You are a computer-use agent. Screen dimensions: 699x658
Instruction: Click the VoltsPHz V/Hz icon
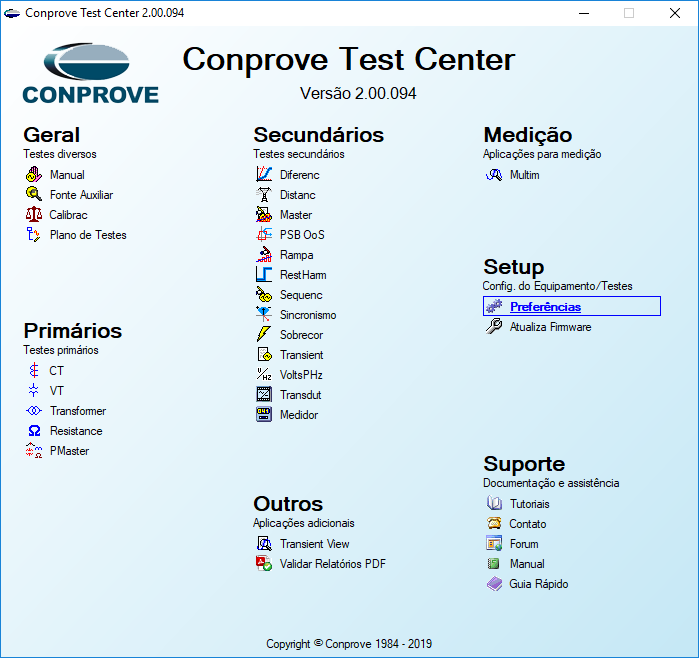point(264,374)
